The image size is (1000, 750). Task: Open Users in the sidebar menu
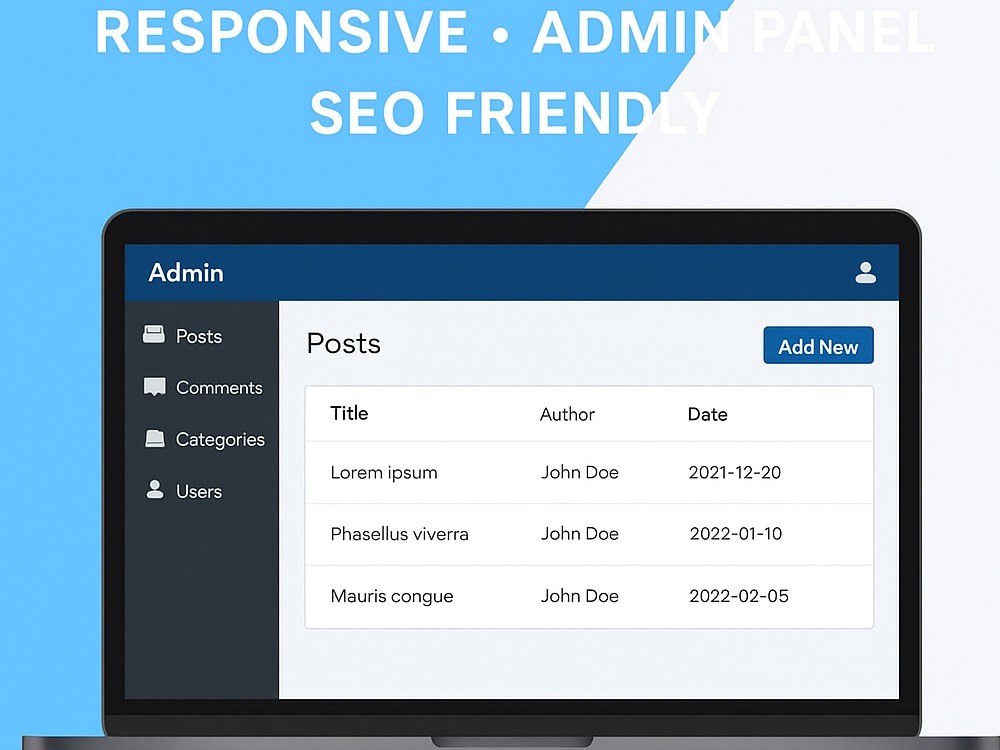[199, 492]
